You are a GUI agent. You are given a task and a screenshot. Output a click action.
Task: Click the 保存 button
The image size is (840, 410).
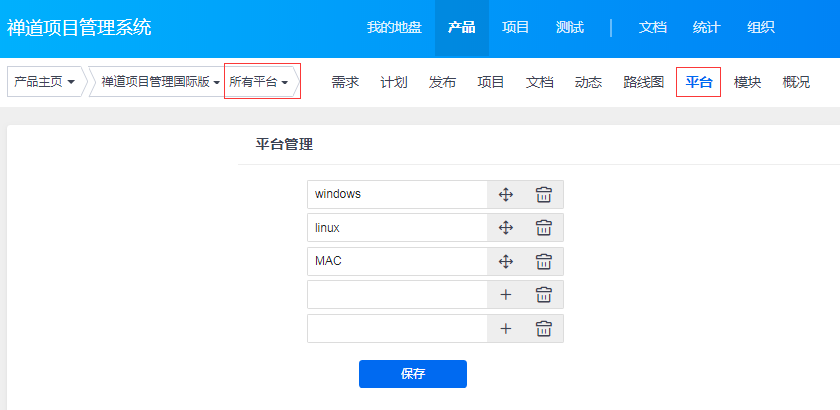pyautogui.click(x=412, y=374)
